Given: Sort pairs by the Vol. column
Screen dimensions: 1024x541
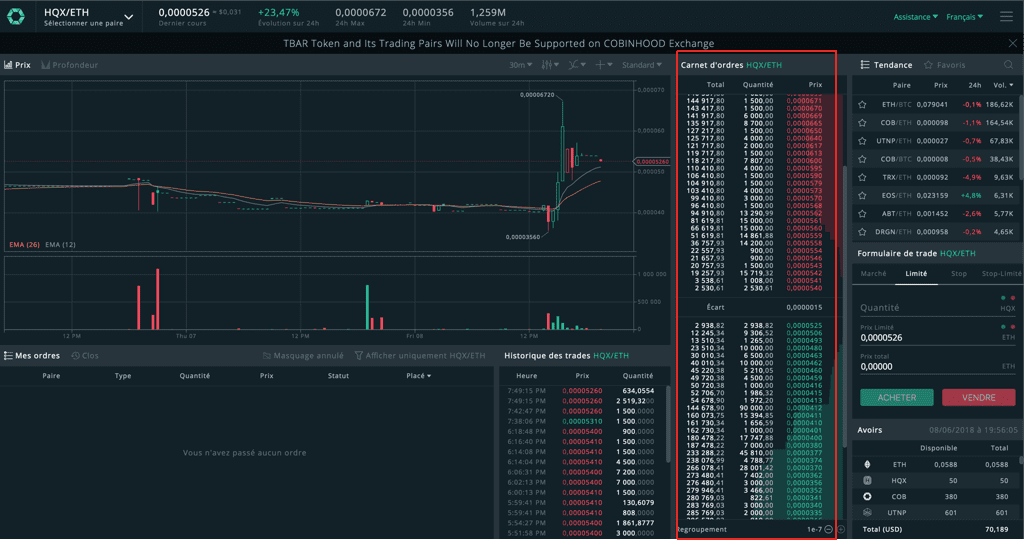Looking at the screenshot, I should (x=1003, y=85).
